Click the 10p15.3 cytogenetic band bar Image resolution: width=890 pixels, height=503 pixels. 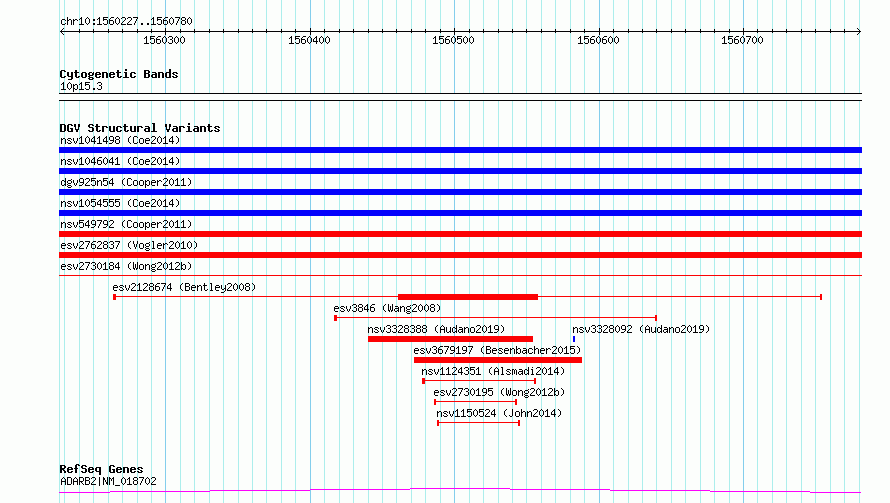click(460, 97)
